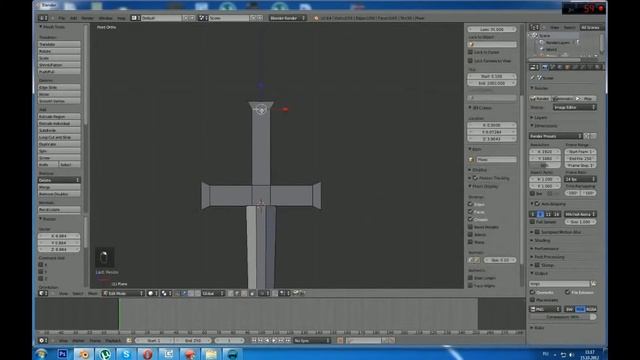Adjust the Compression slider in Output panel
Screen dimensions: 640x360
(563, 317)
